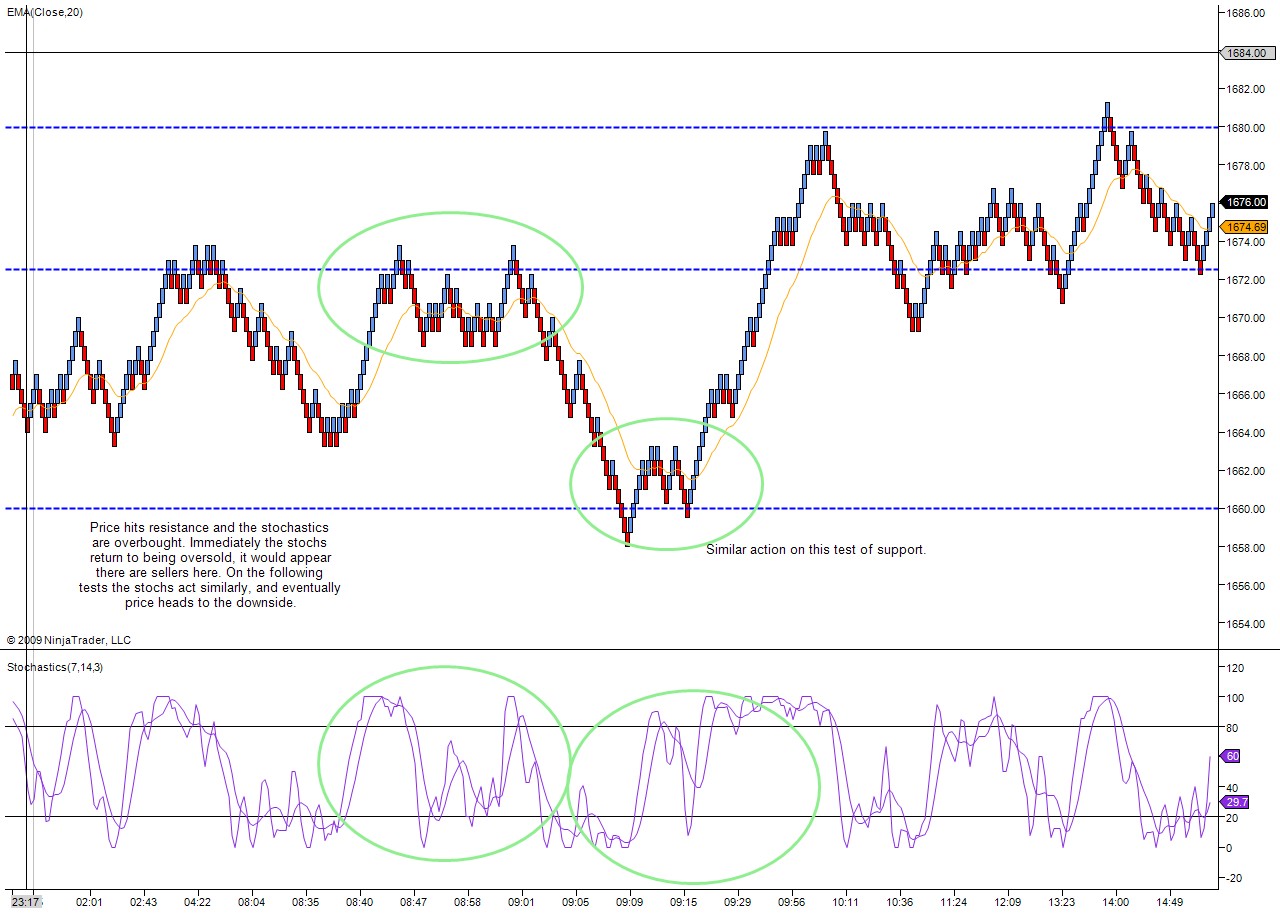The height and width of the screenshot is (915, 1280).
Task: Click the 09:05 time axis label
Action: (576, 902)
